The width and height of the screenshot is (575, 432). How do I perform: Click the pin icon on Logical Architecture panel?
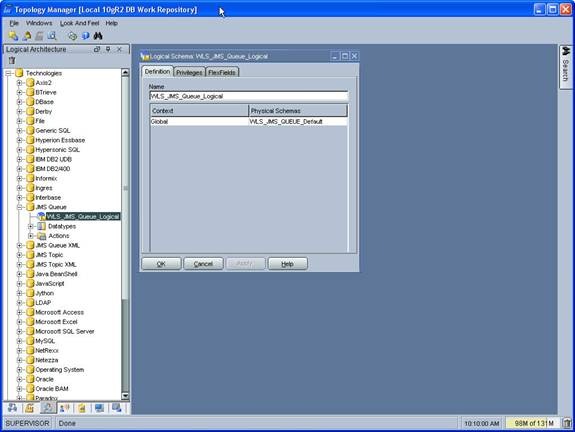point(108,49)
